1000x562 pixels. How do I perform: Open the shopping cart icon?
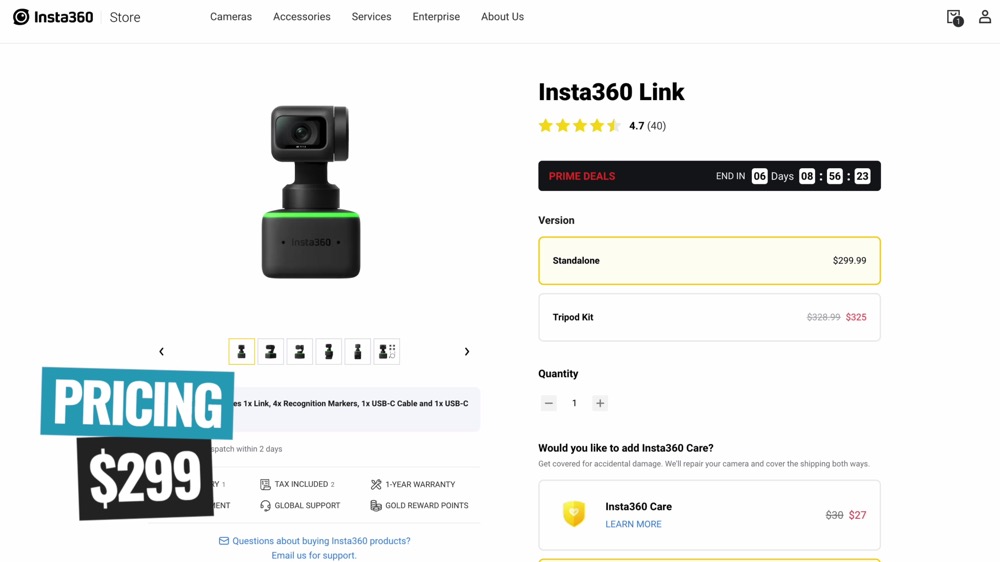954,17
